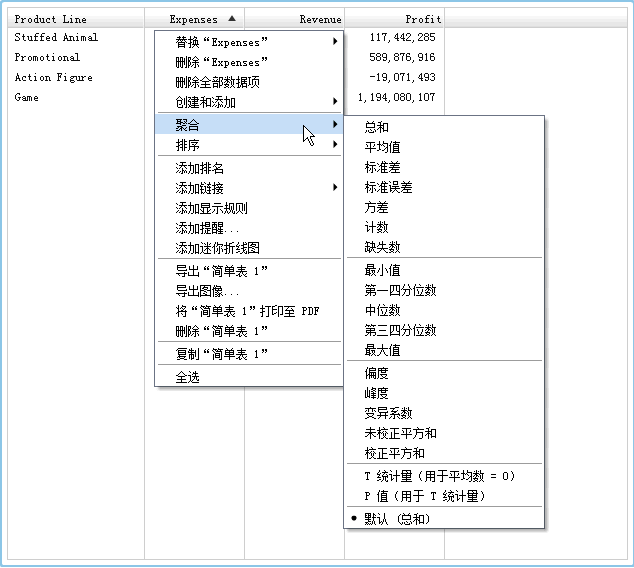Choose 峰度 aggregation
634x568 pixels.
point(444,393)
